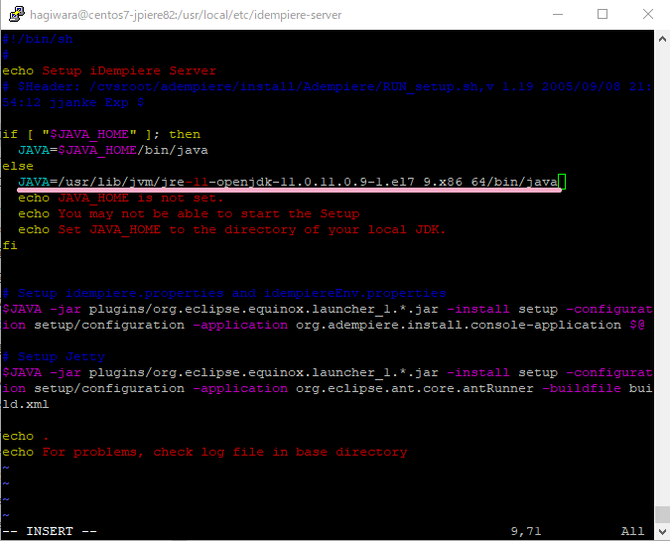670x541 pixels.
Task: Click 'org.adempiere.install.console-application' text
Action: pyautogui.click(x=458, y=325)
